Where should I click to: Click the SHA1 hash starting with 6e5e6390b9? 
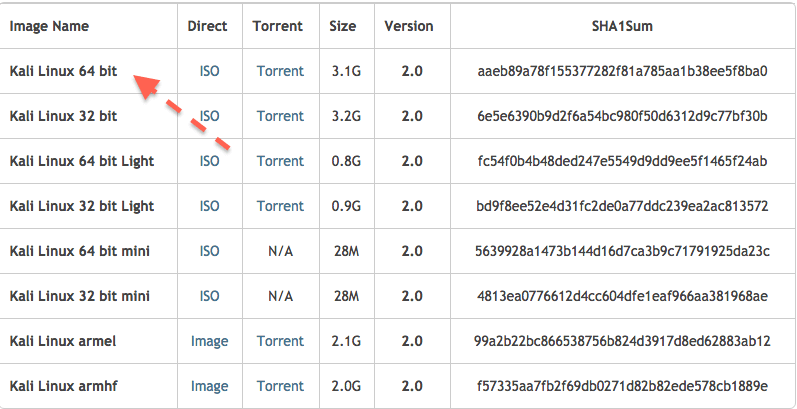pyautogui.click(x=623, y=116)
